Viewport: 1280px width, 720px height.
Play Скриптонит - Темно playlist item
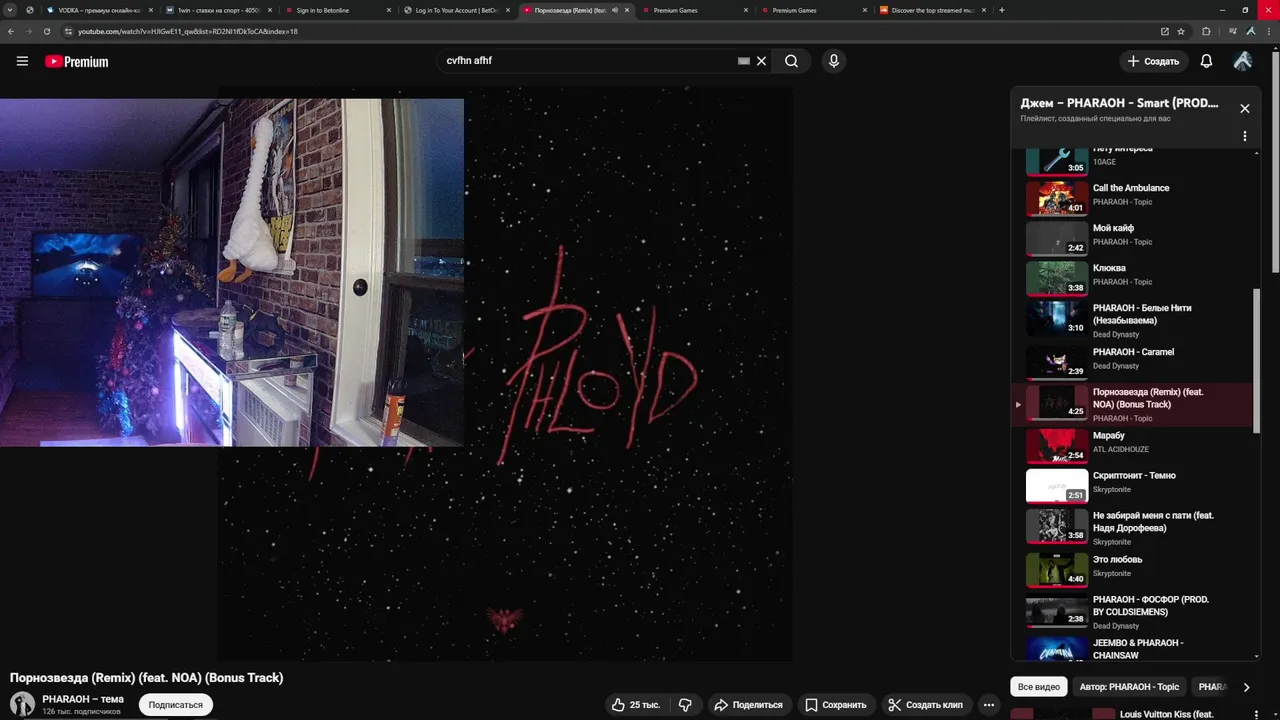[x=1133, y=486]
